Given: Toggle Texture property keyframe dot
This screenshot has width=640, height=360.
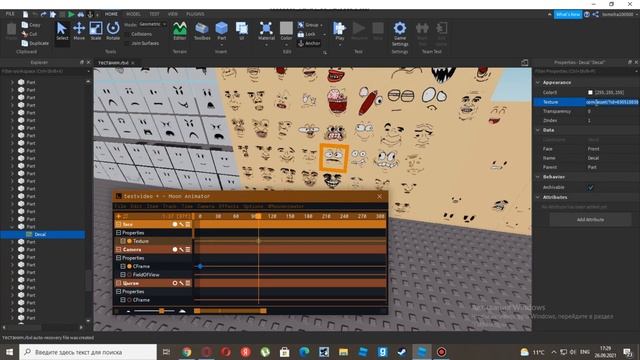Looking at the screenshot, I should coord(129,241).
